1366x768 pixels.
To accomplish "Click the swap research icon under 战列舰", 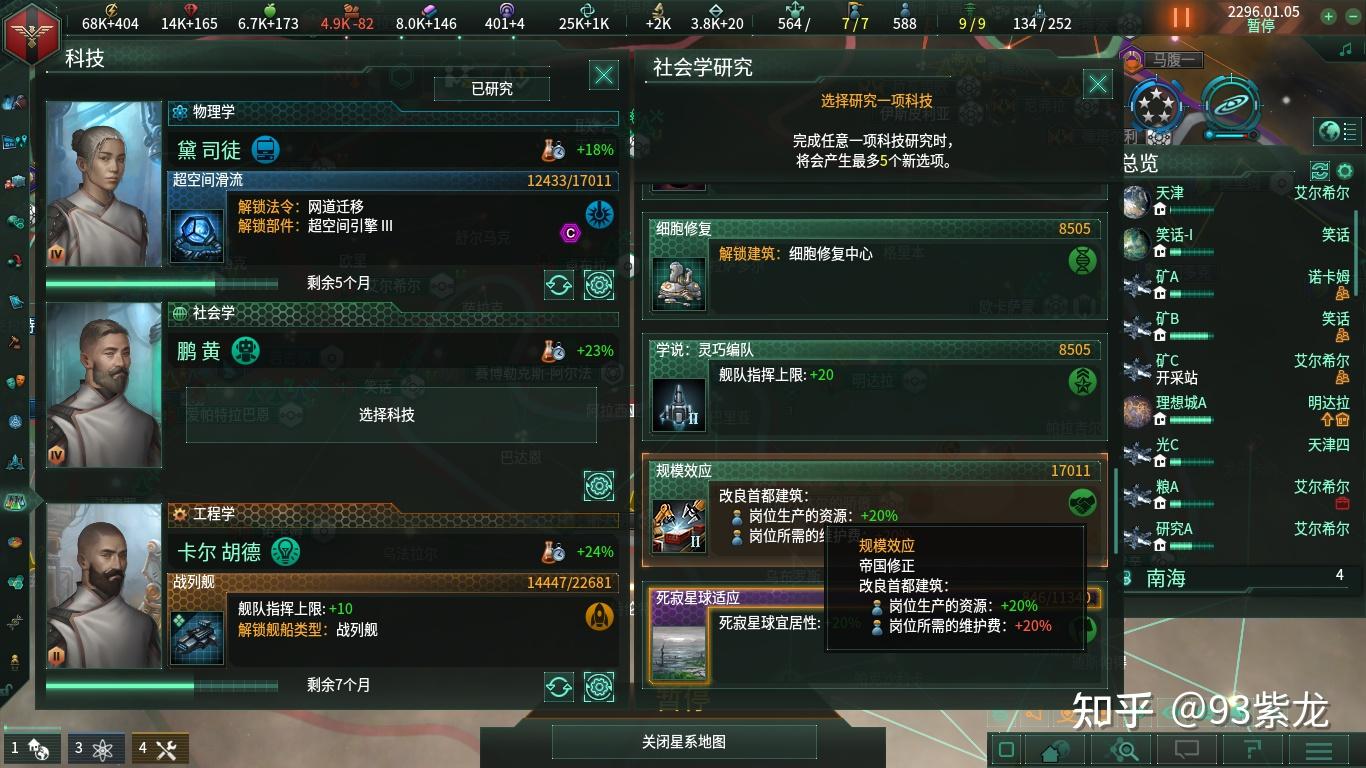I will point(559,687).
